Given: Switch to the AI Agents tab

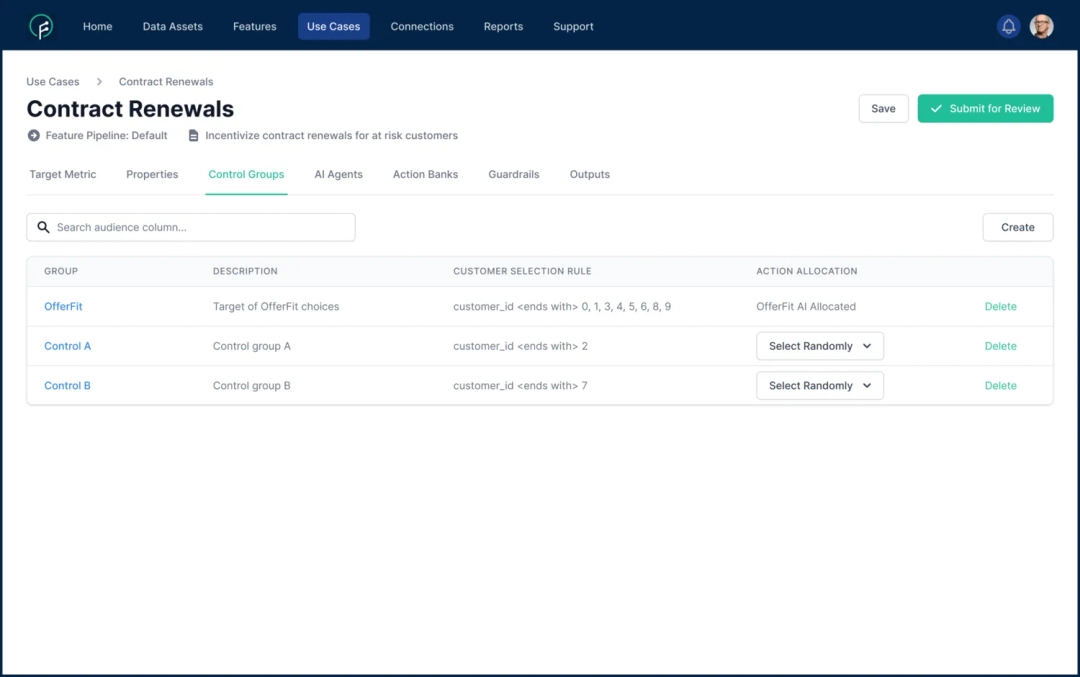Looking at the screenshot, I should tap(338, 174).
